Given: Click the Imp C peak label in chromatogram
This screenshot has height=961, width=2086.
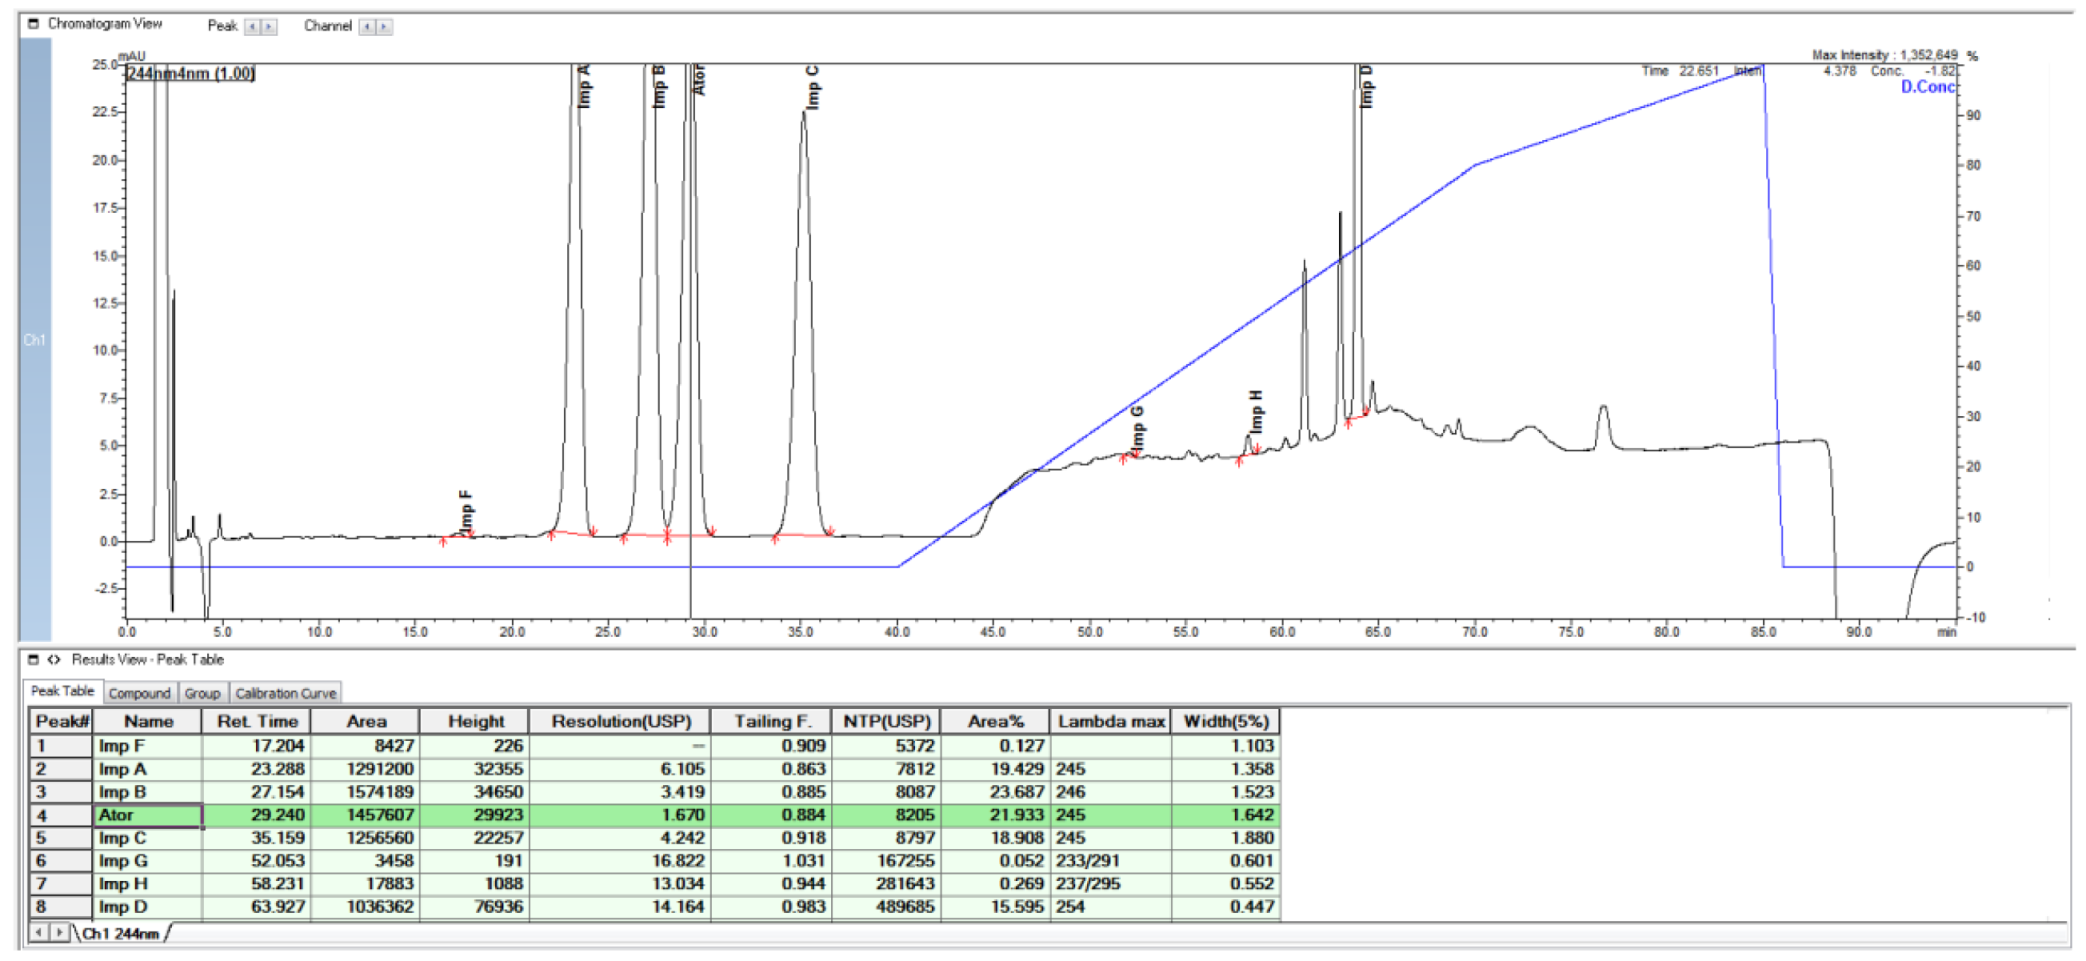Looking at the screenshot, I should 813,88.
